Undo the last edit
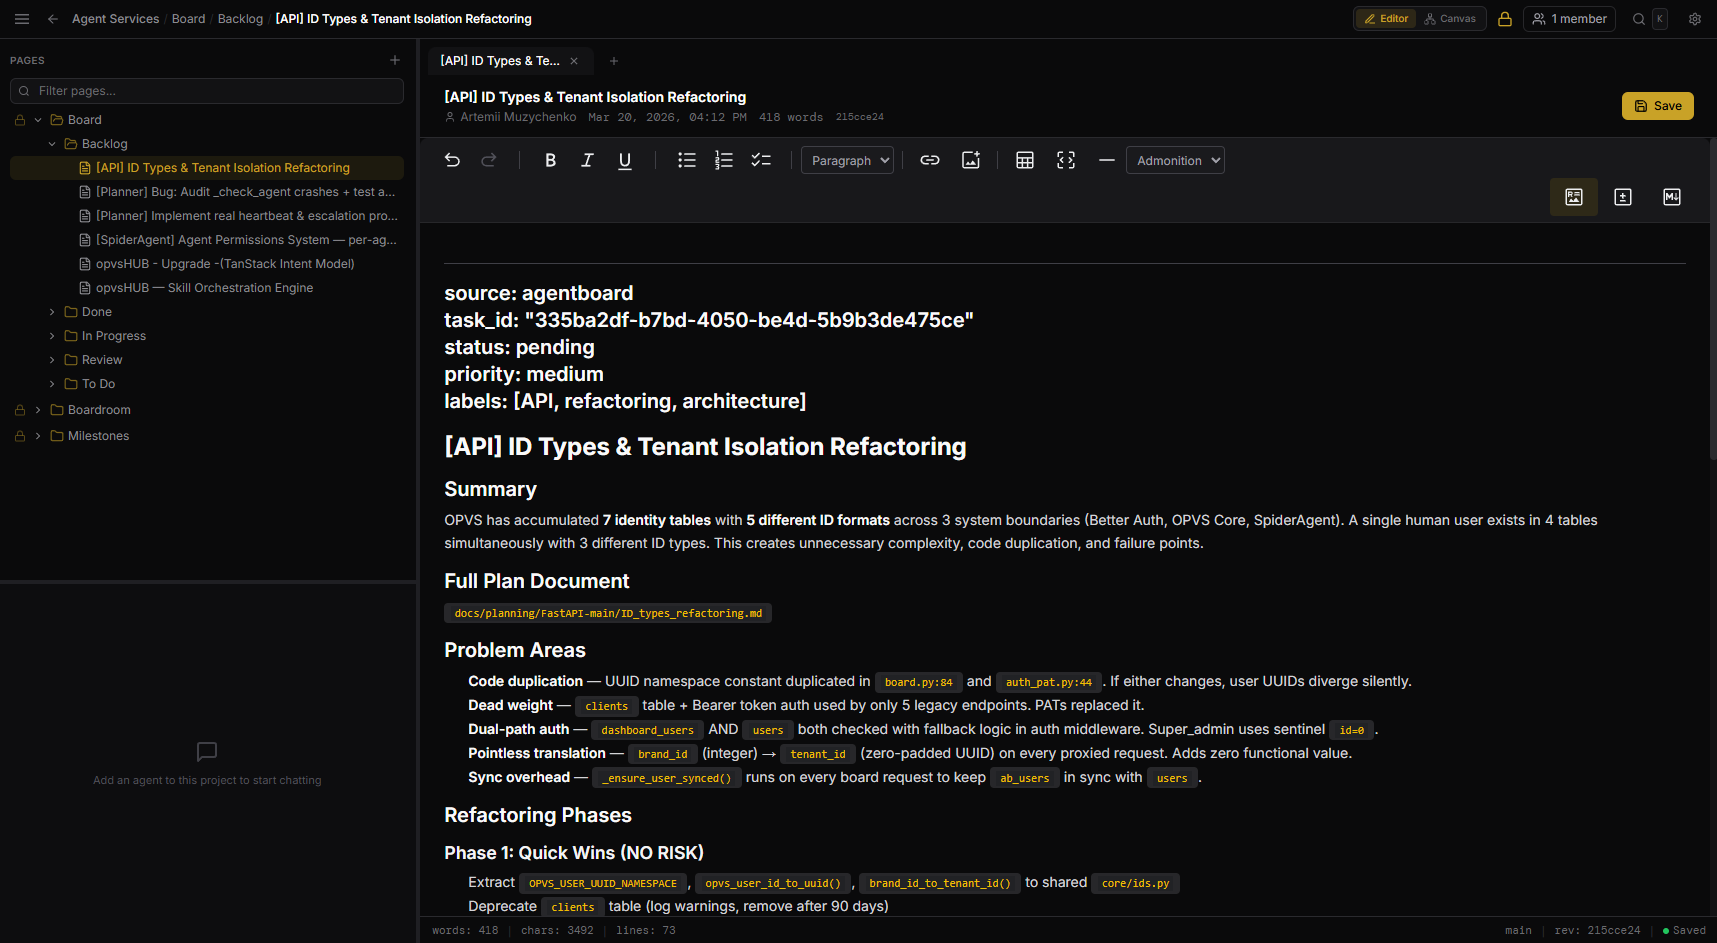Screen dimensions: 1717x943 [x=452, y=160]
